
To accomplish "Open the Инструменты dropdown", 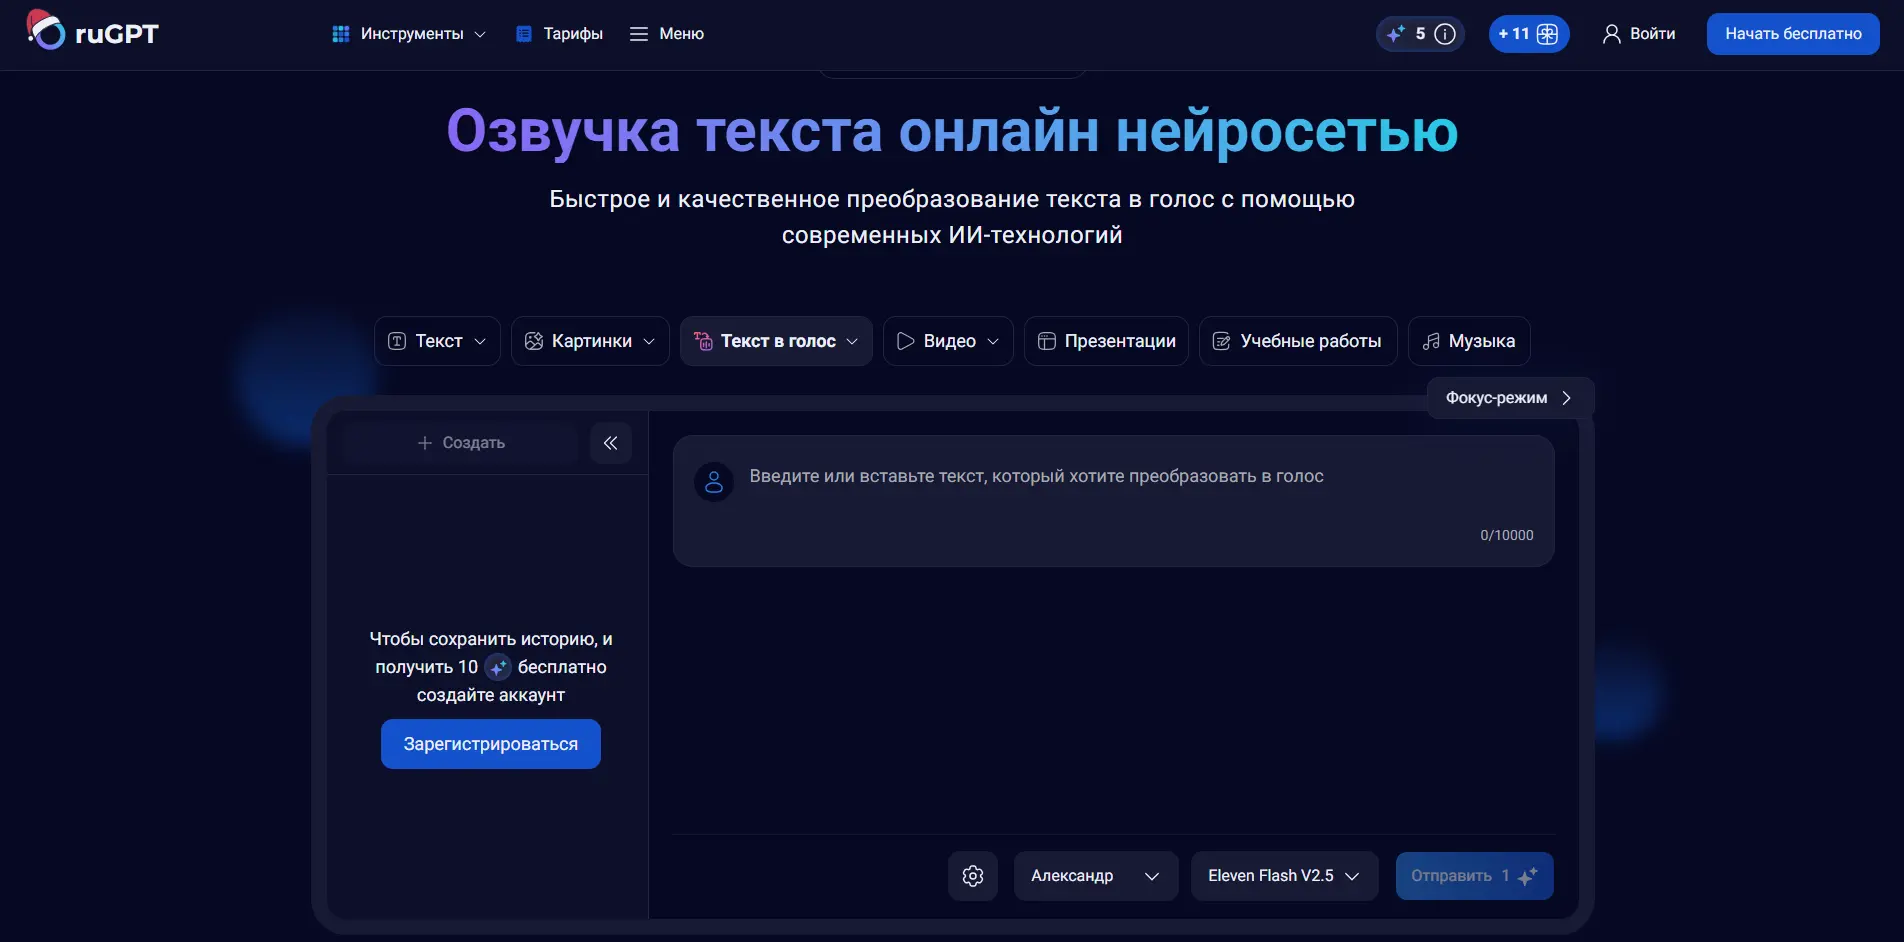I will [406, 33].
